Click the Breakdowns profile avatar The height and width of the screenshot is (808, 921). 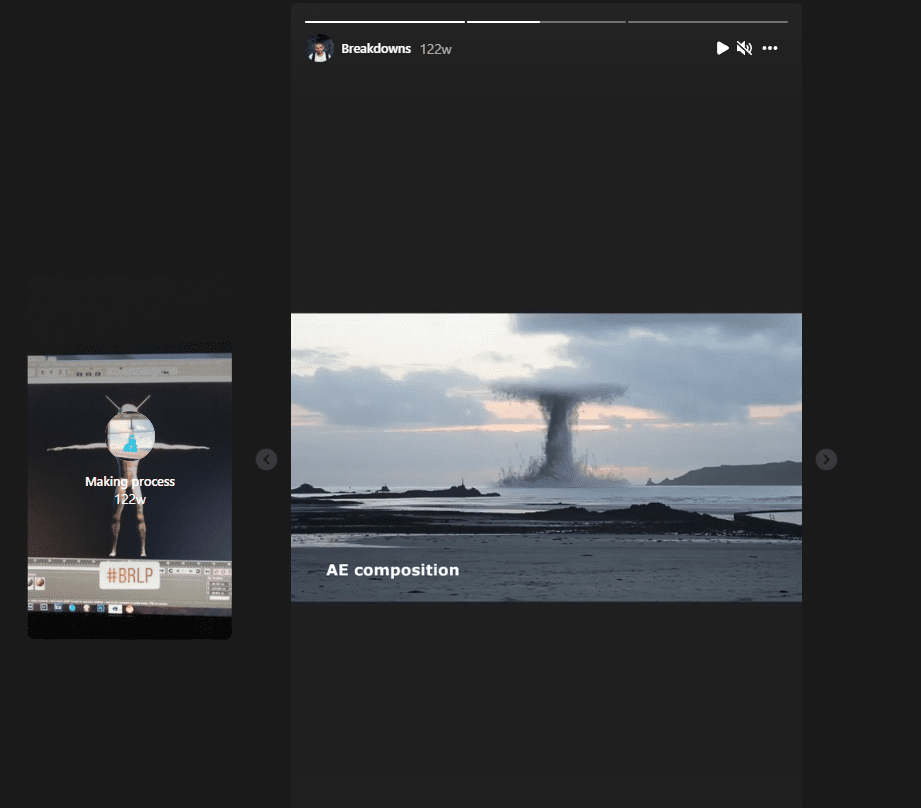tap(319, 48)
